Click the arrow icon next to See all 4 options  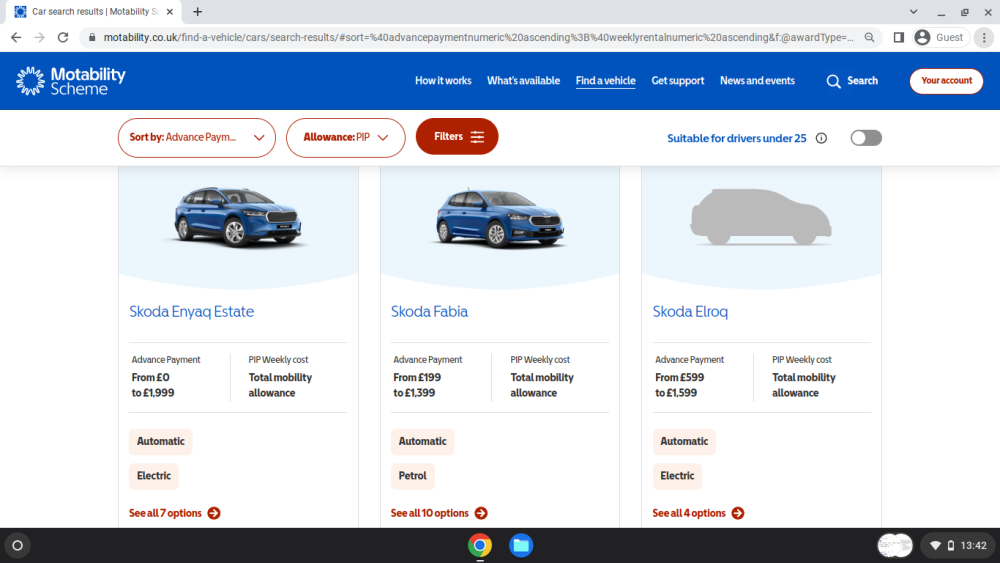point(738,513)
